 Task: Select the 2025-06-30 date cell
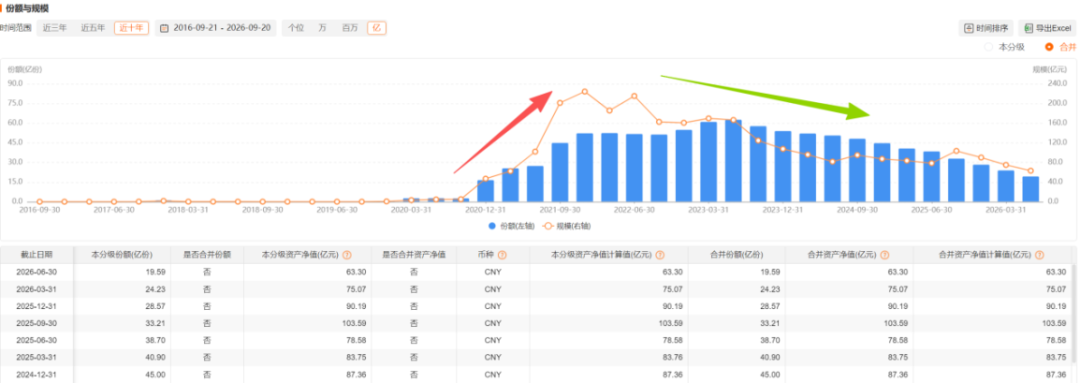(37, 340)
